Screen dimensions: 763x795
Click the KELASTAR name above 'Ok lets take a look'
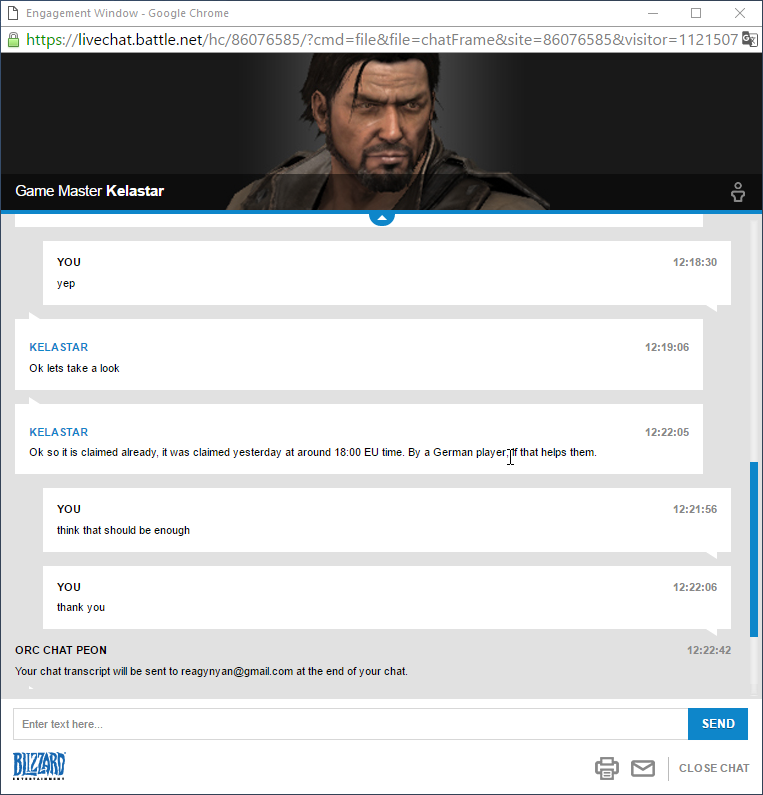(59, 347)
